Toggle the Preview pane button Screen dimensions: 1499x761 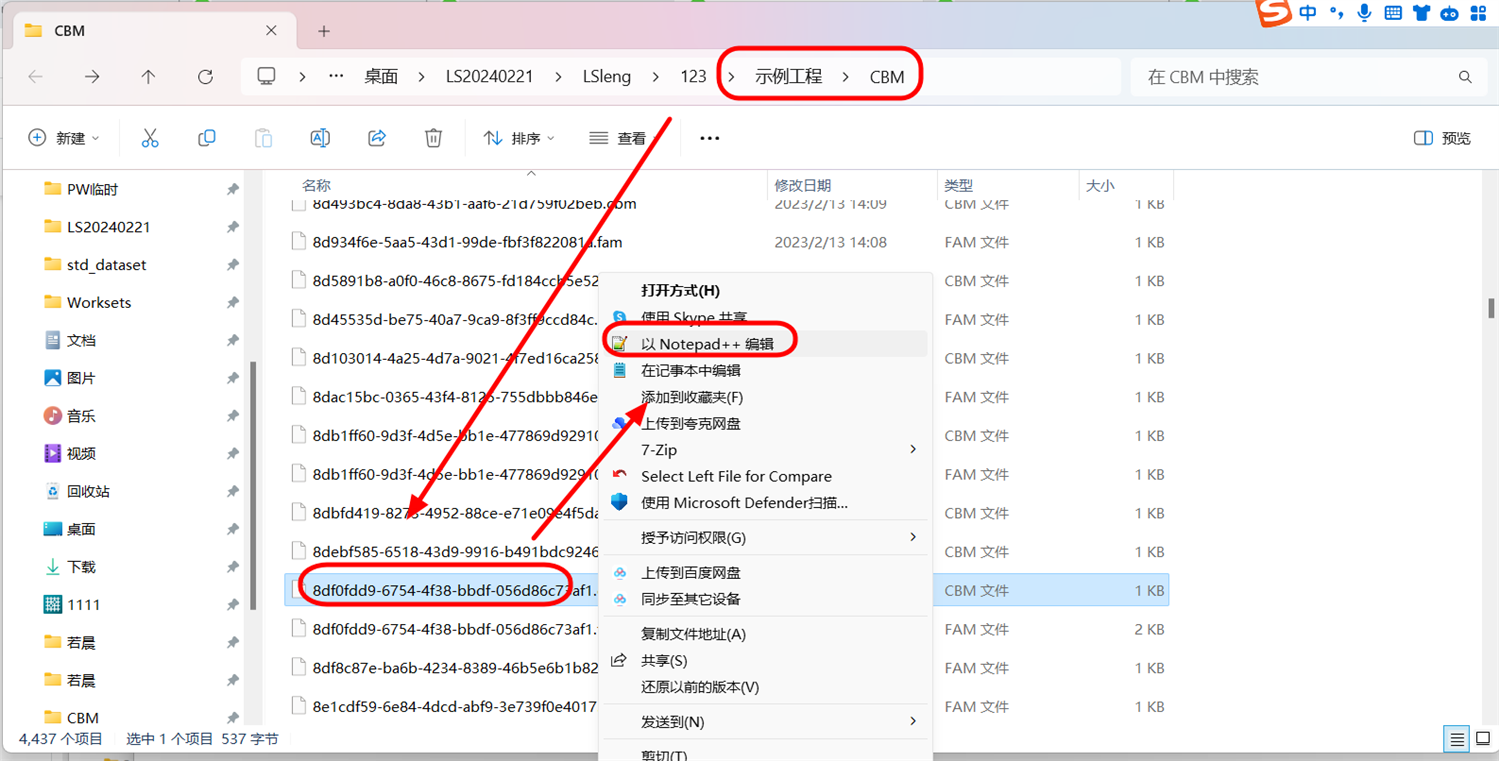pyautogui.click(x=1442, y=138)
